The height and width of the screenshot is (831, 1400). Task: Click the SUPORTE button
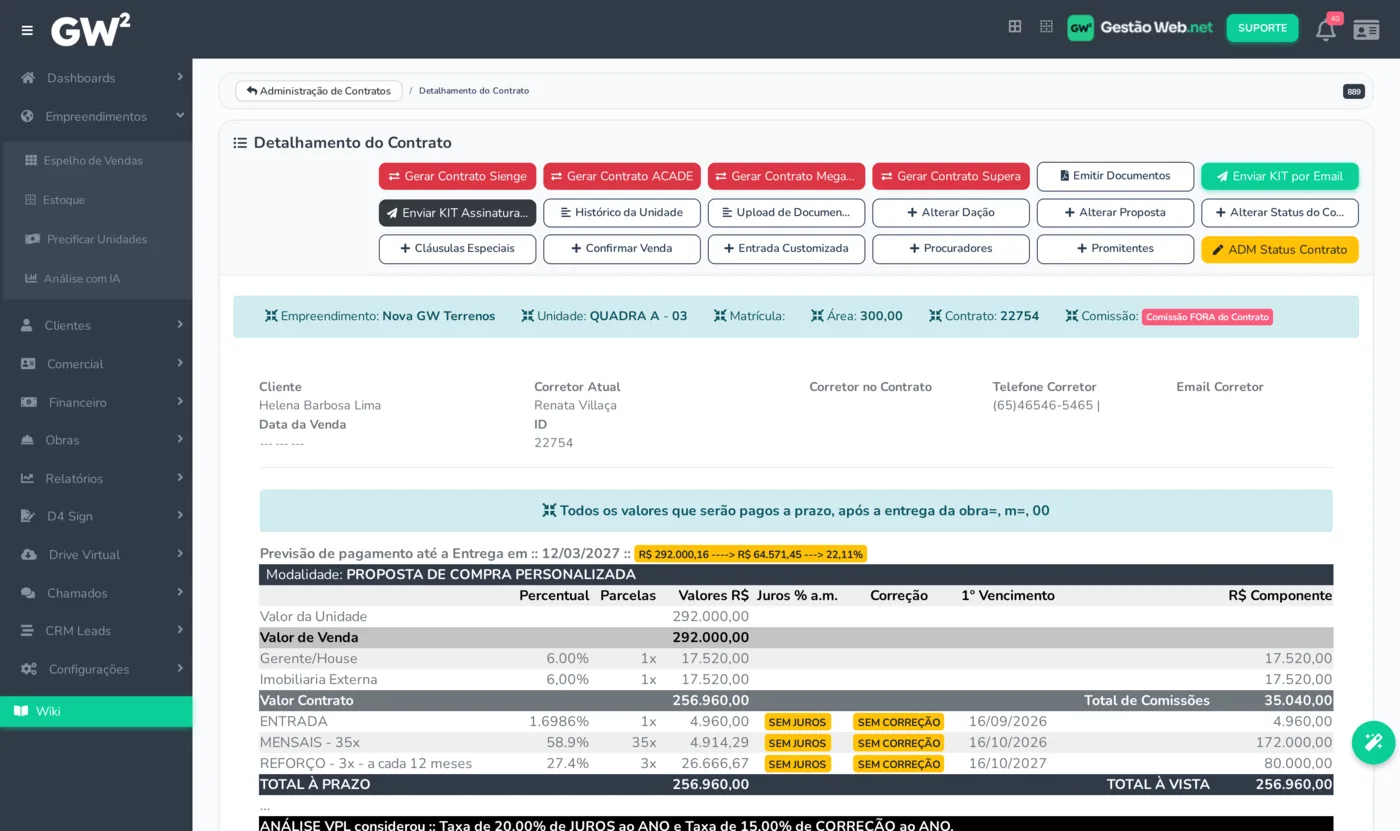coord(1262,28)
